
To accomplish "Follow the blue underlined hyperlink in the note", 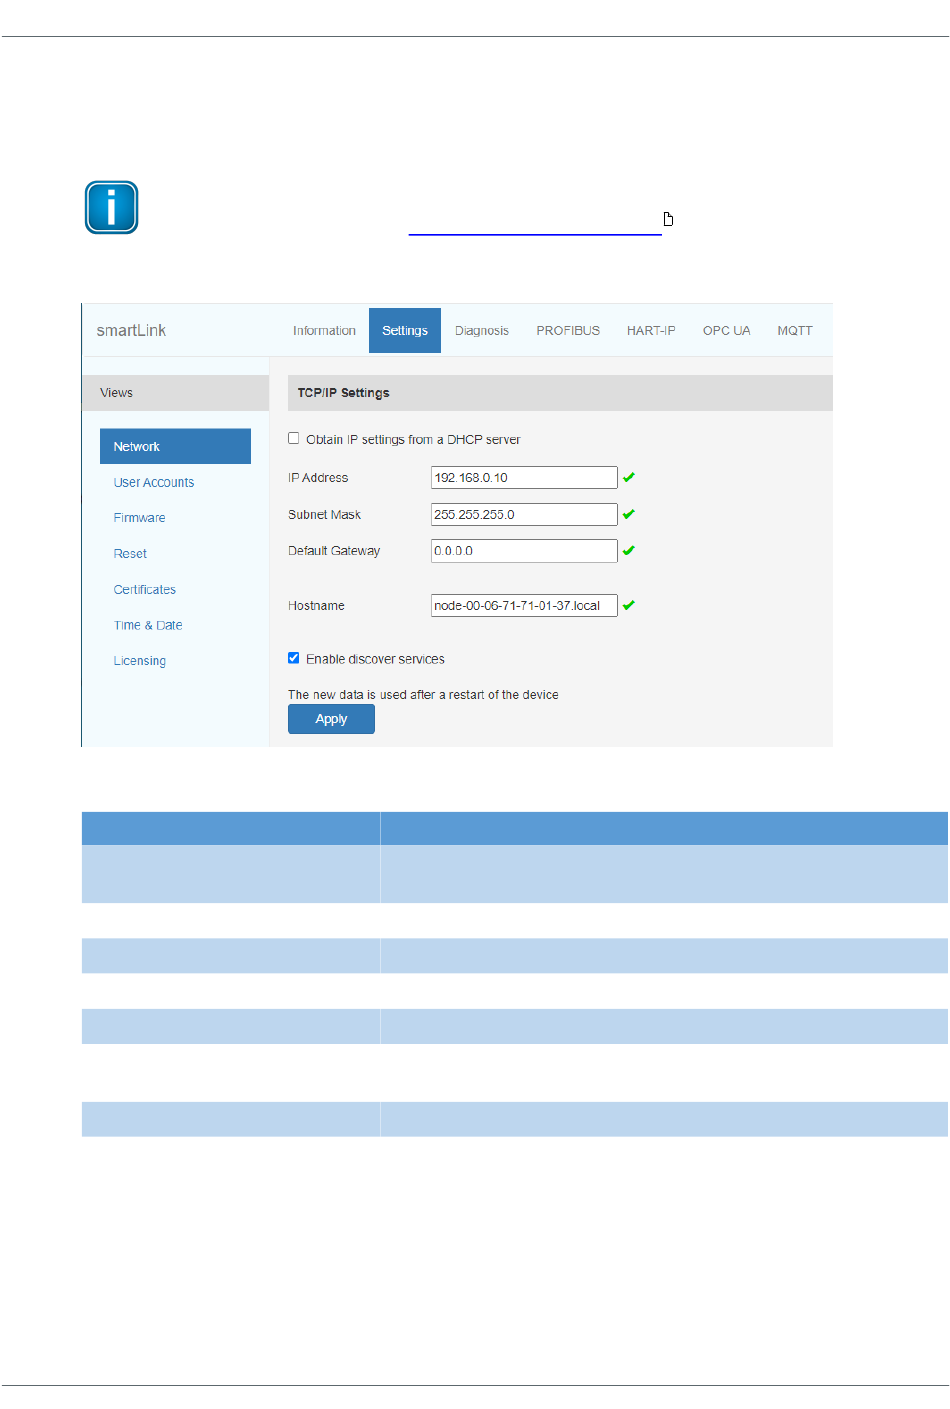I will click(x=535, y=228).
